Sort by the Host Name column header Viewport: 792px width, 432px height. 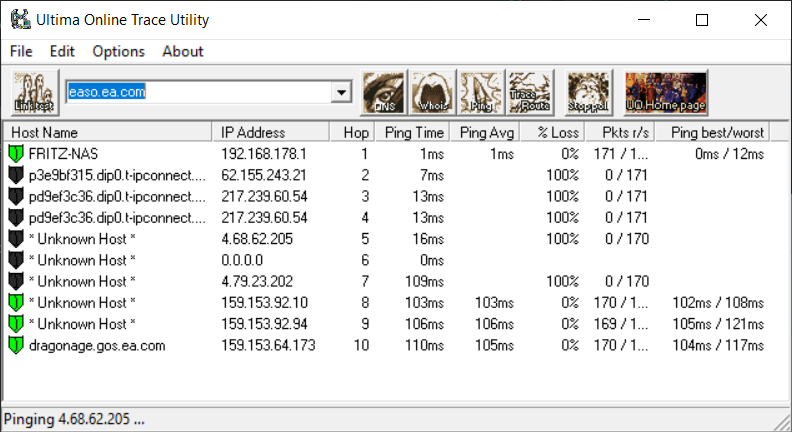(108, 132)
